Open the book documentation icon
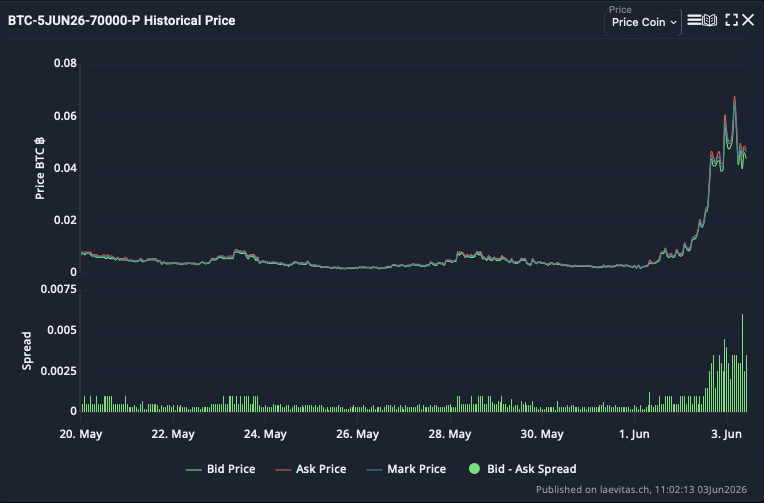This screenshot has width=764, height=503. [709, 20]
